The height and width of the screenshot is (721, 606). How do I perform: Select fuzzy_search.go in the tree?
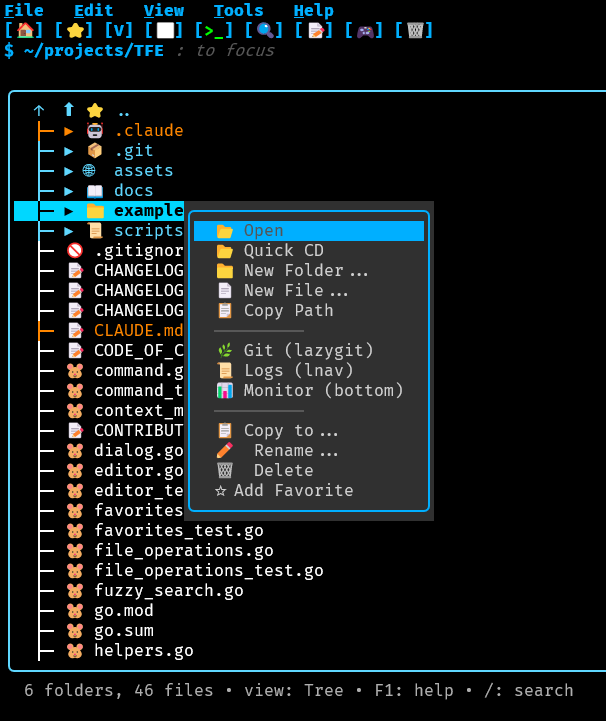pyautogui.click(x=169, y=590)
